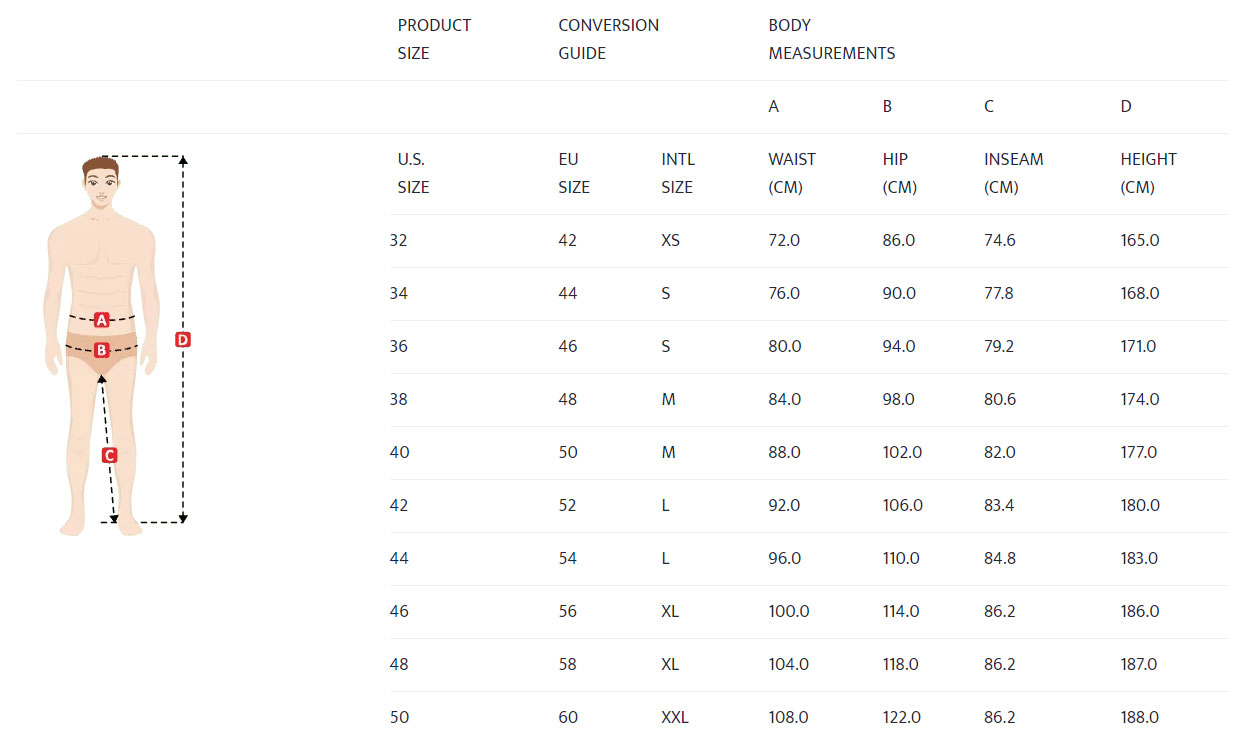
Task: Click the man's face in the illustration
Action: (100, 186)
